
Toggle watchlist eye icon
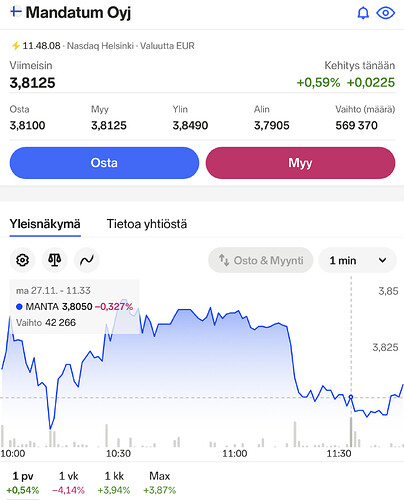pos(386,13)
